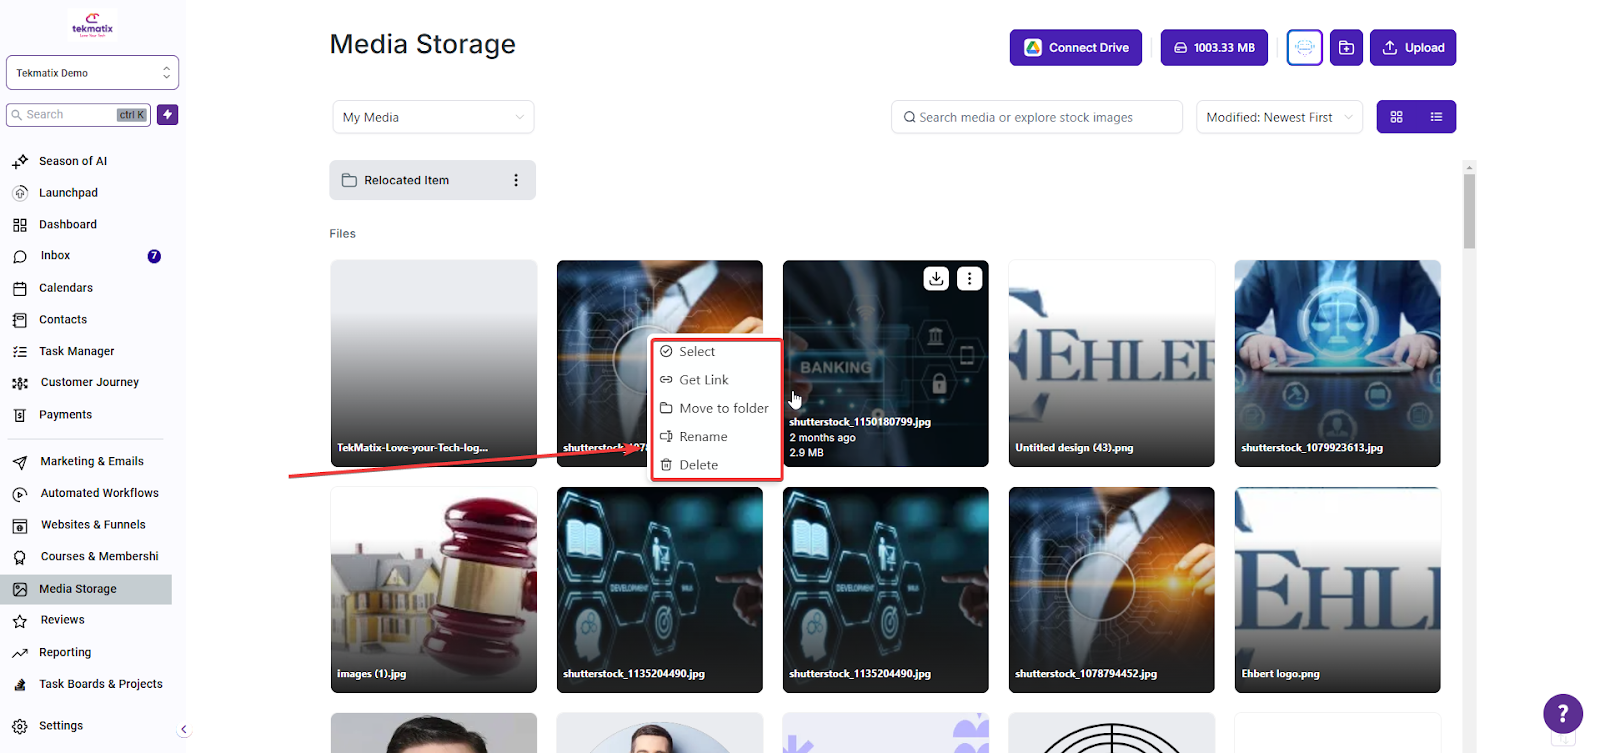The height and width of the screenshot is (753, 1600).
Task: Click the inbox unread badge 7
Action: [x=154, y=256]
